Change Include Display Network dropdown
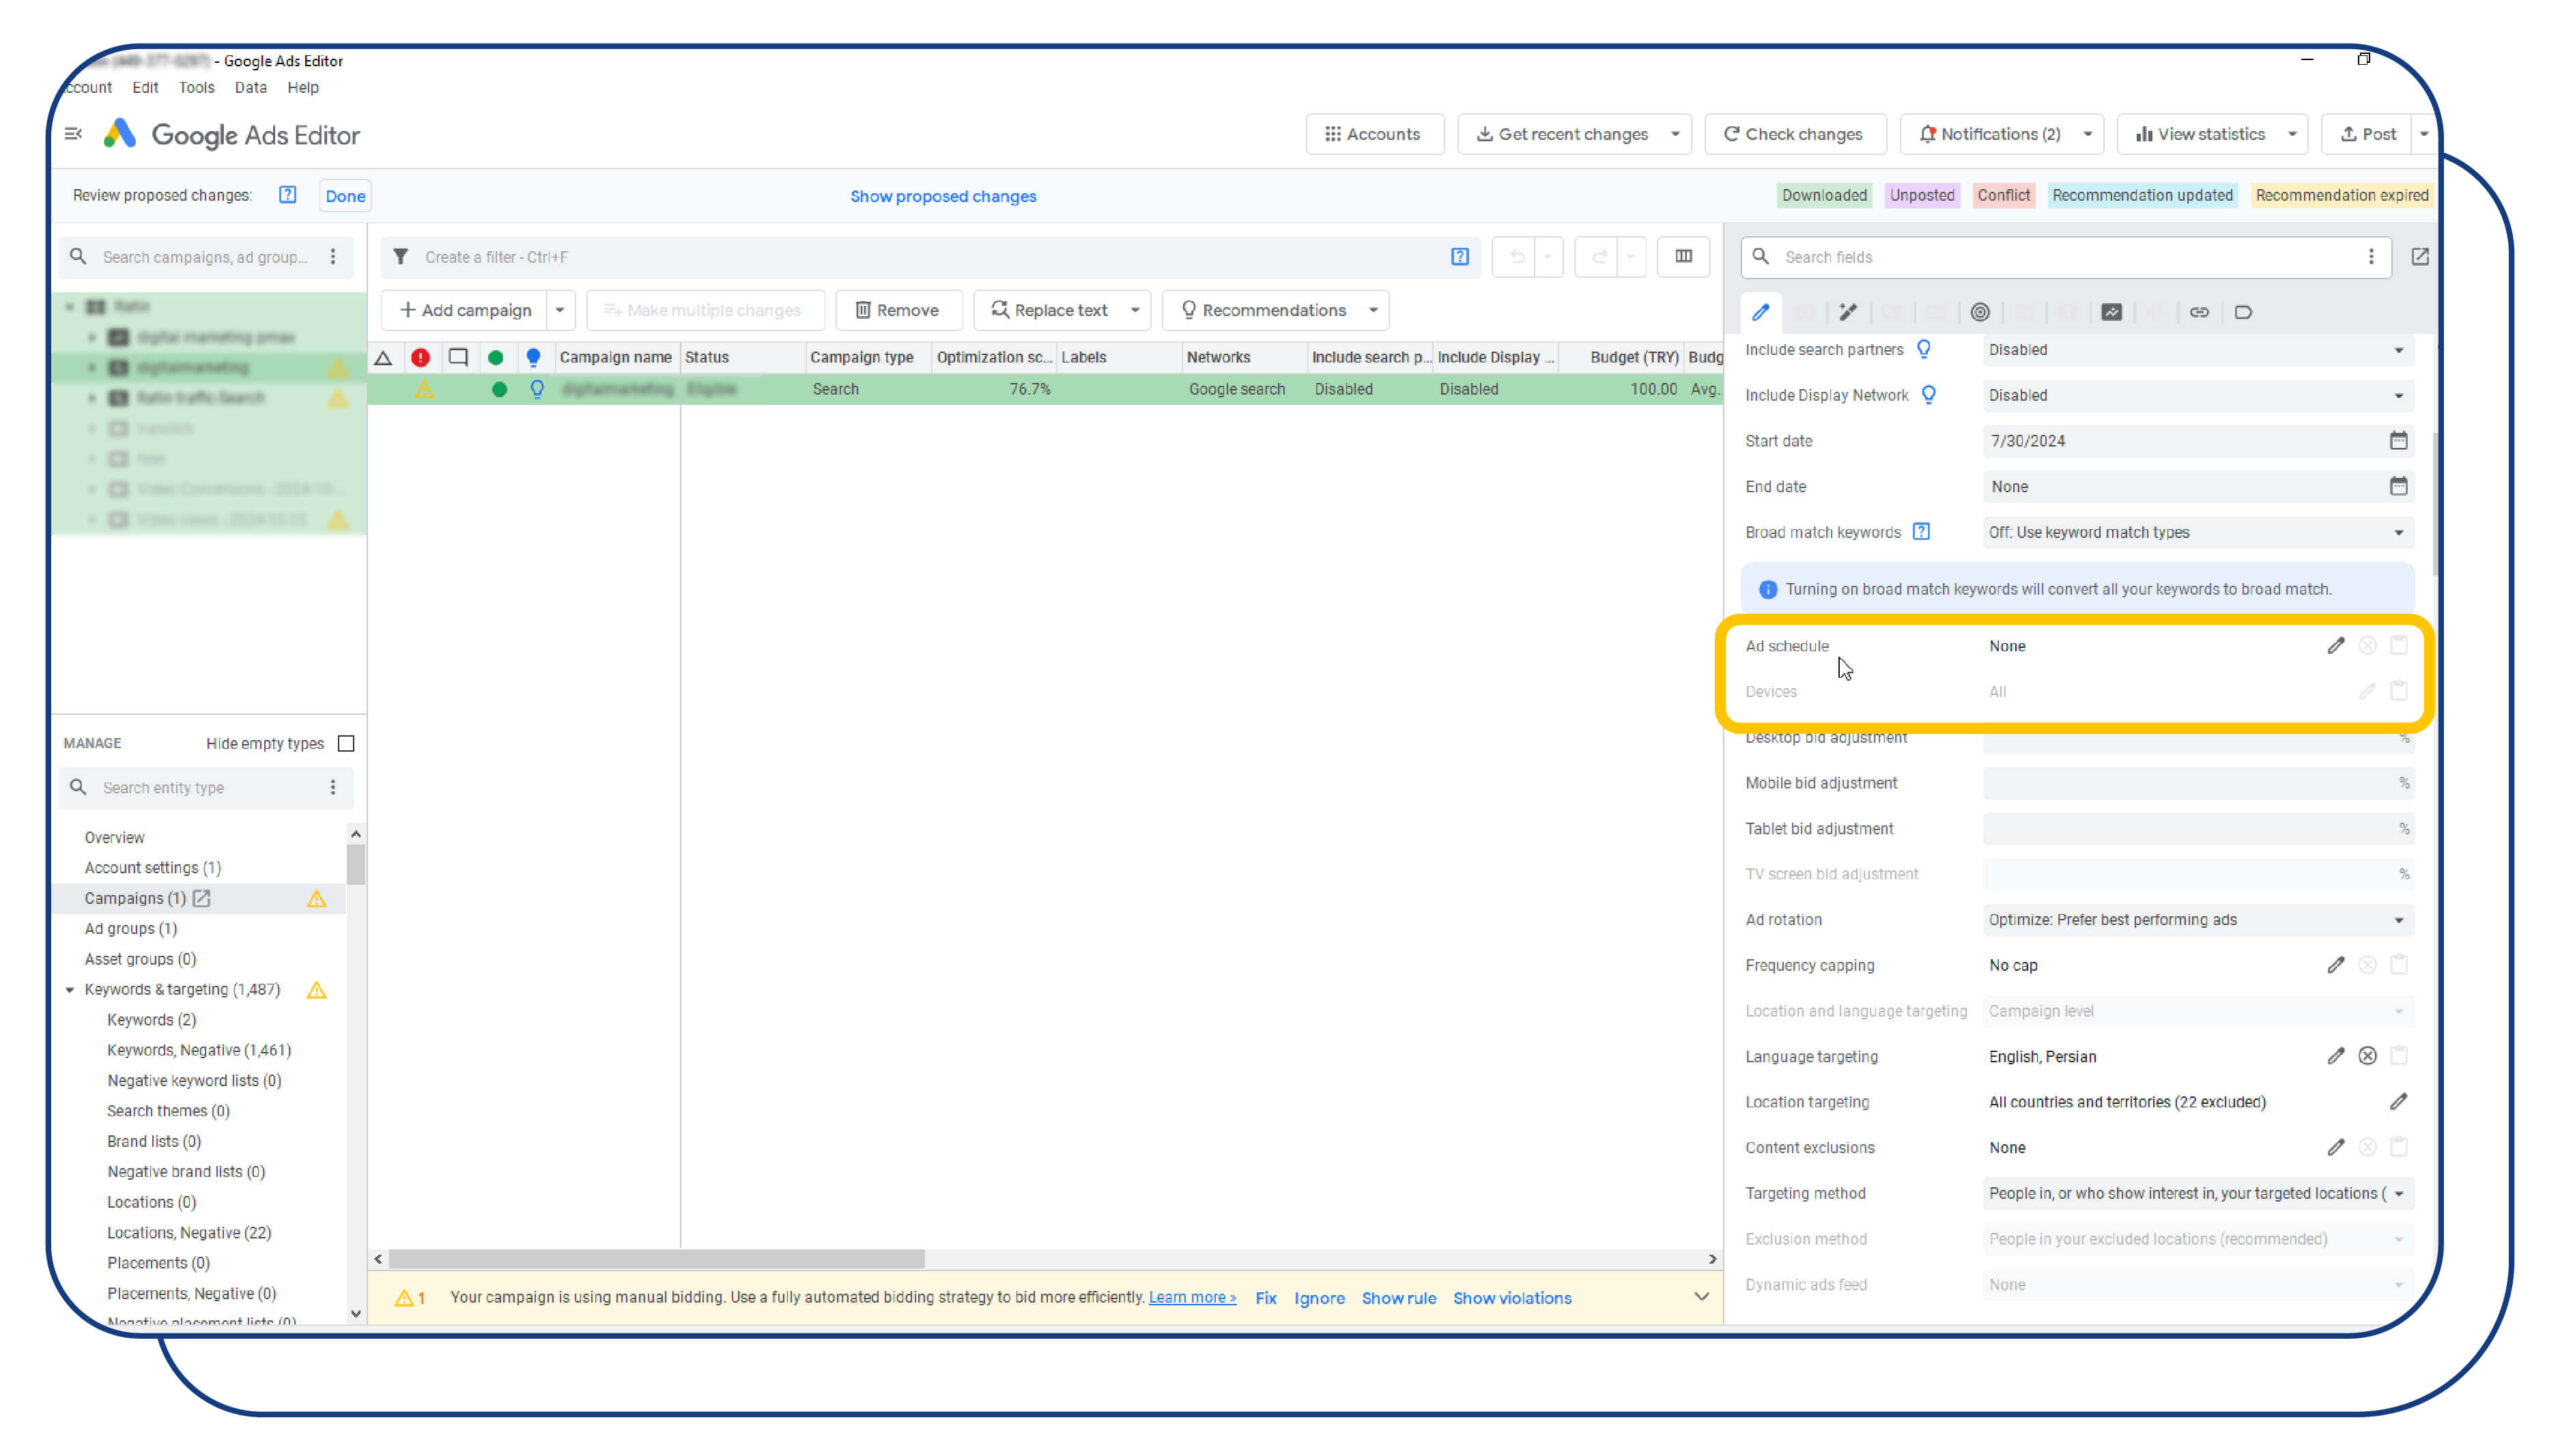 pyautogui.click(x=2198, y=395)
